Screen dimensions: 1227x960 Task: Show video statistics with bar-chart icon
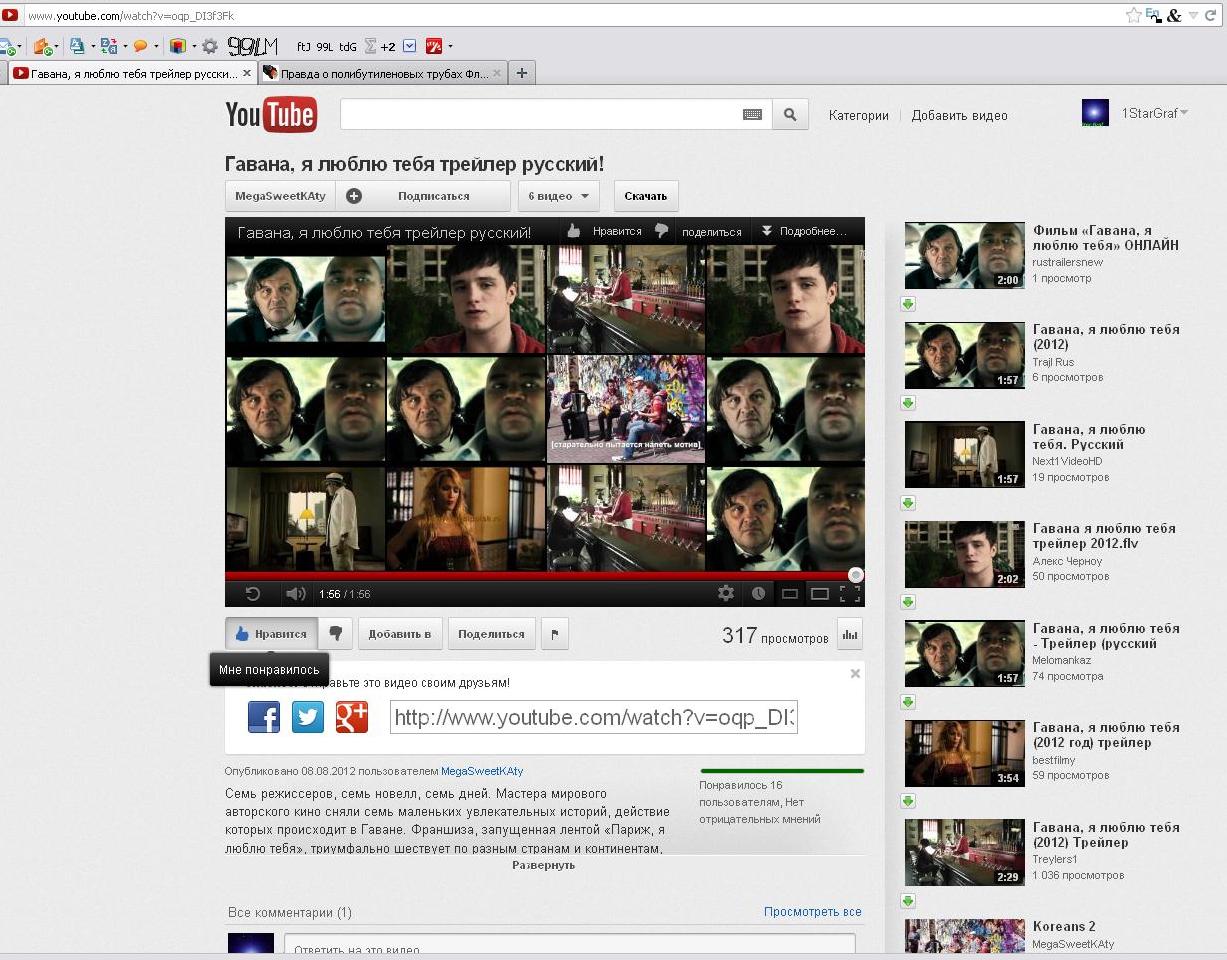[850, 634]
